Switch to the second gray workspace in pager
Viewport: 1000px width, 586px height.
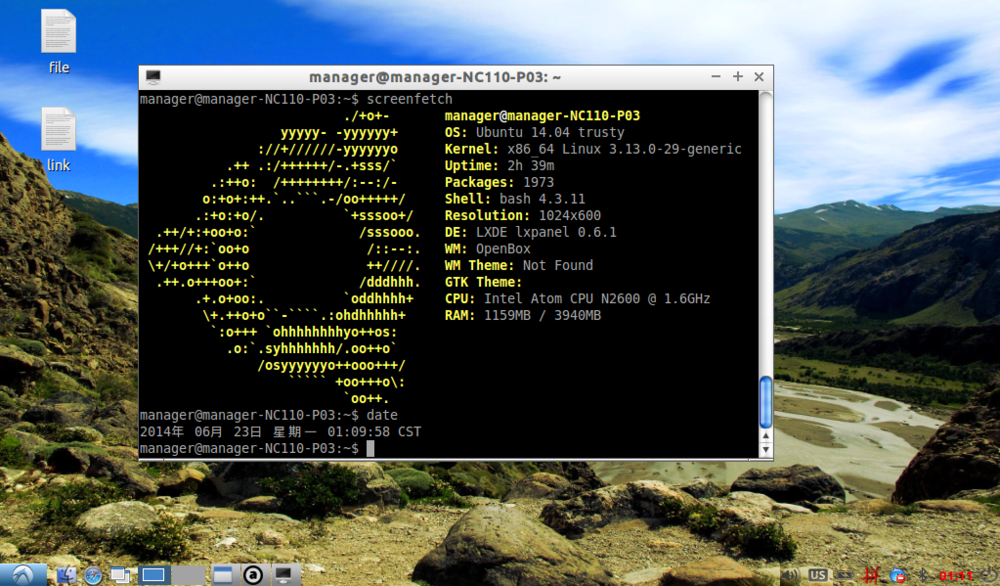(x=189, y=575)
